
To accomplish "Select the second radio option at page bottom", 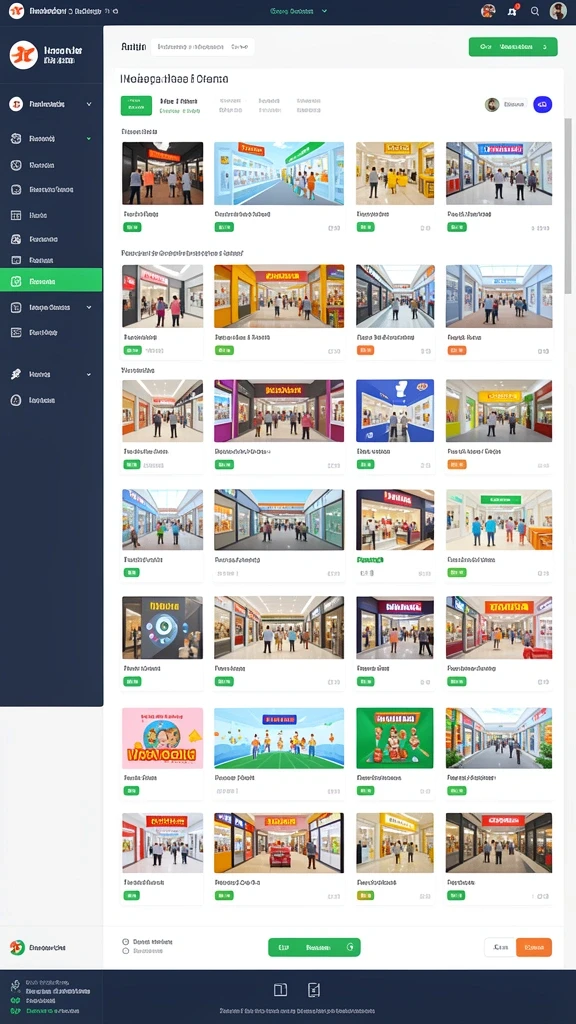I will click(125, 951).
